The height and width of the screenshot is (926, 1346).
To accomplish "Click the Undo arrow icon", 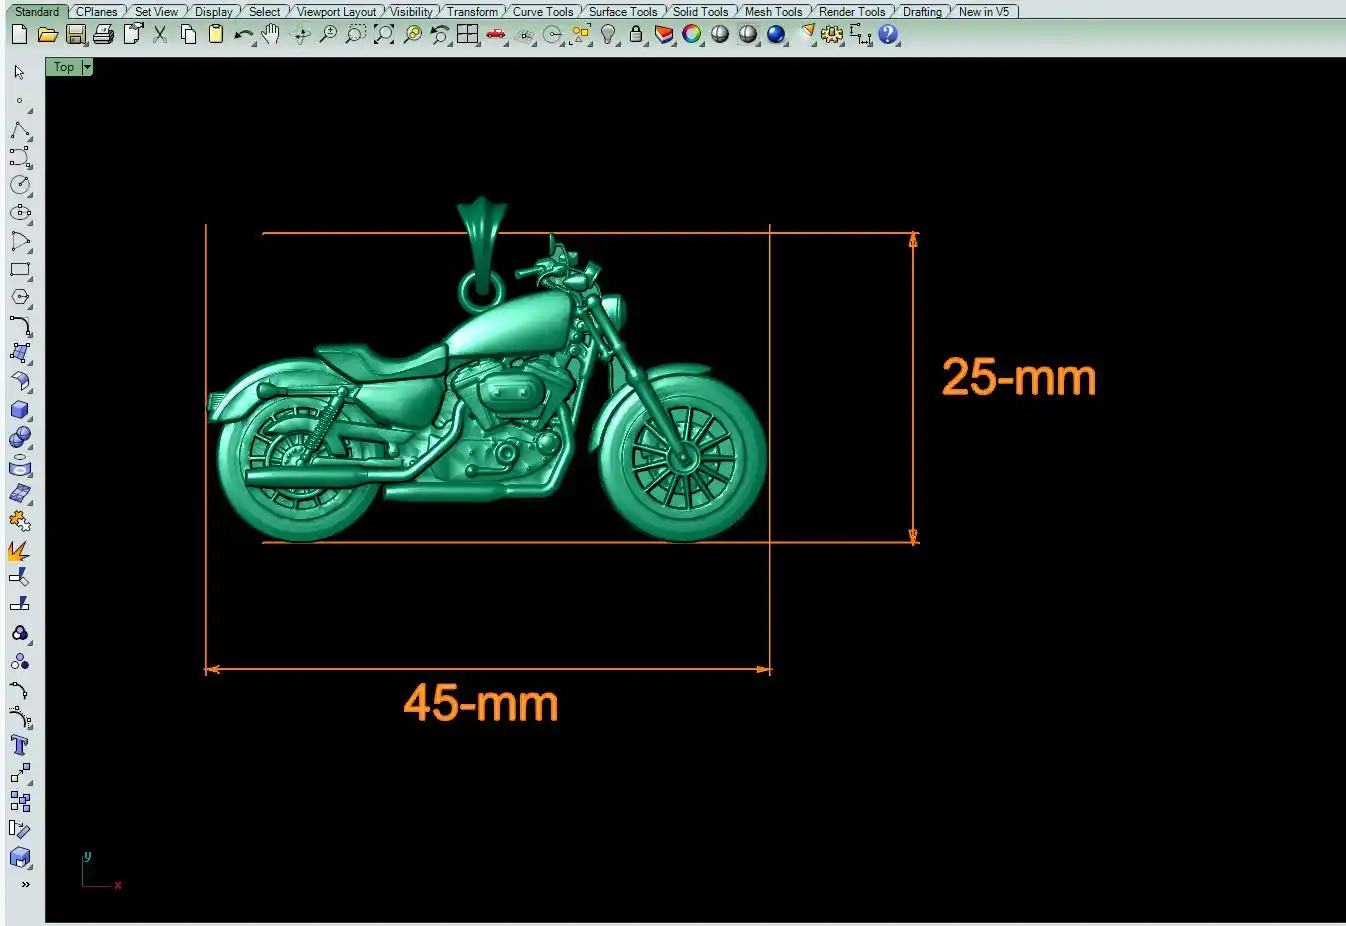I will (243, 35).
